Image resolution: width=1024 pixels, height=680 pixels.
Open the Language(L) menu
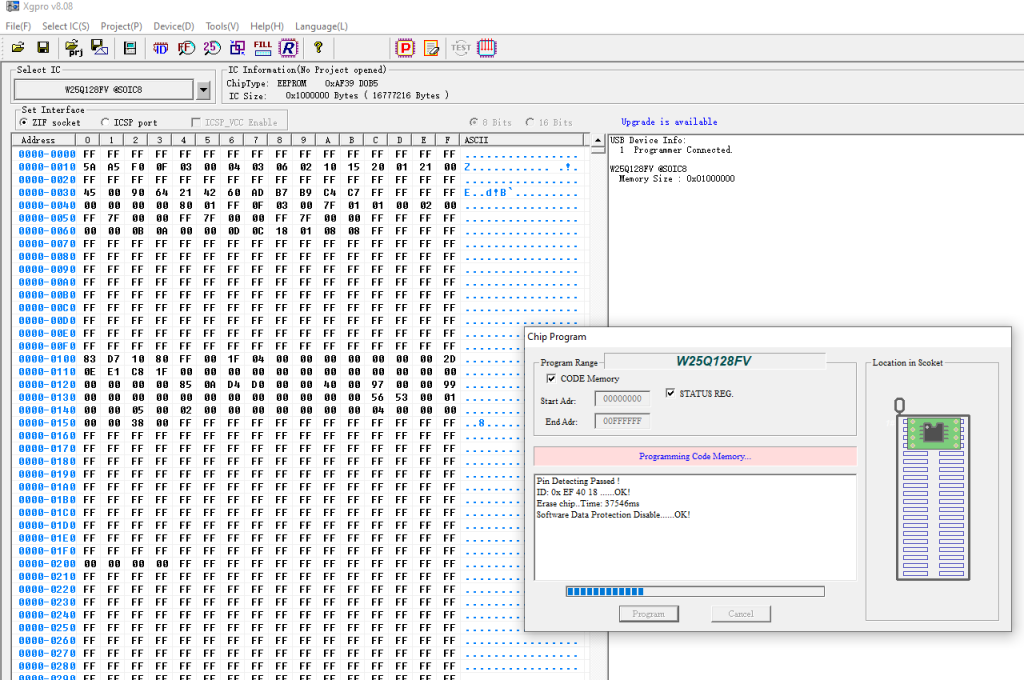(x=321, y=26)
